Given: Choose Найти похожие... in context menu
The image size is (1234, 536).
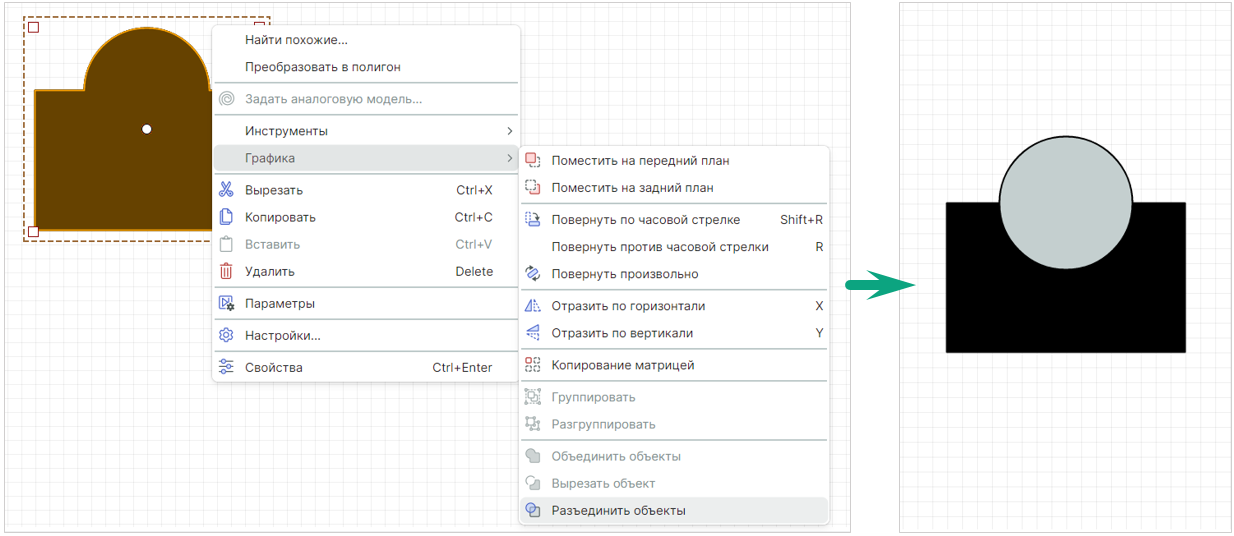Looking at the screenshot, I should coord(296,40).
